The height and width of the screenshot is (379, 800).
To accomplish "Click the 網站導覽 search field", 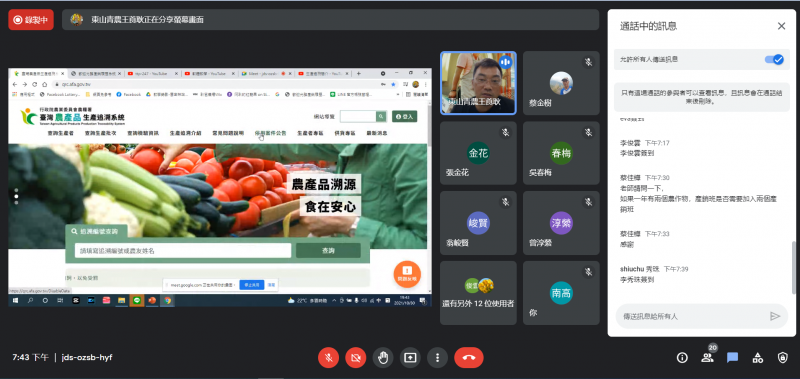I will 358,117.
